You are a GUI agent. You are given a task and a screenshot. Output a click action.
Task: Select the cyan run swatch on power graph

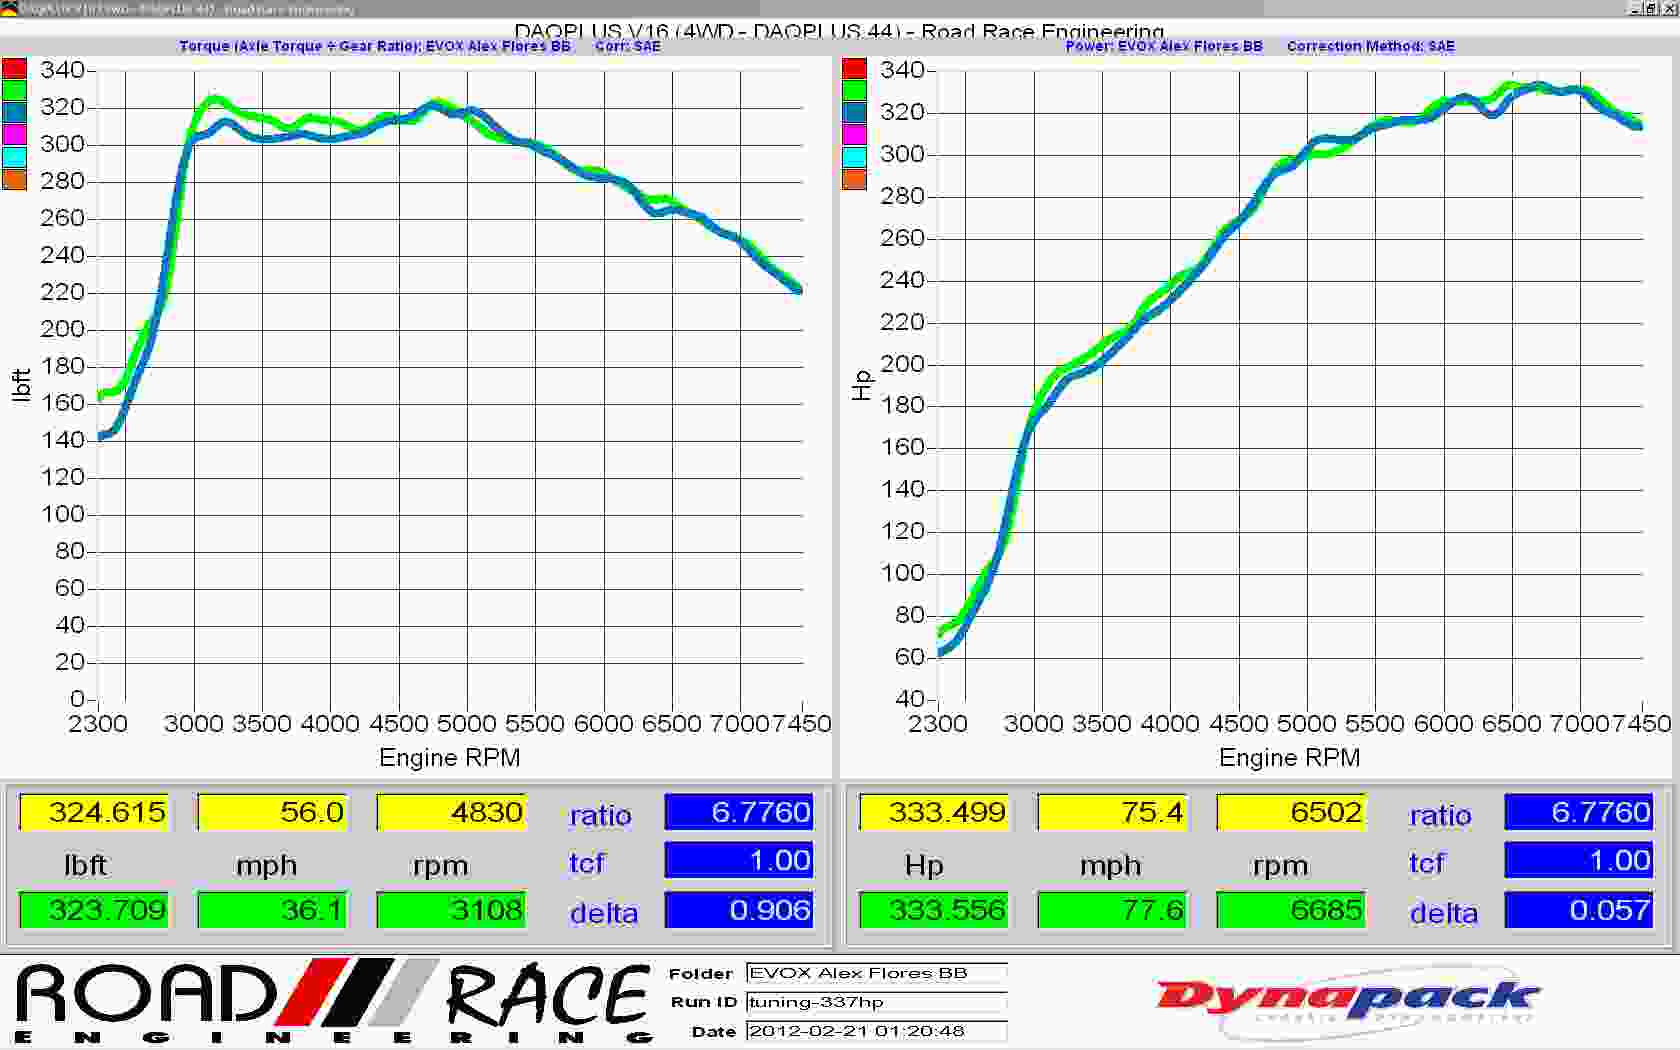click(x=854, y=157)
